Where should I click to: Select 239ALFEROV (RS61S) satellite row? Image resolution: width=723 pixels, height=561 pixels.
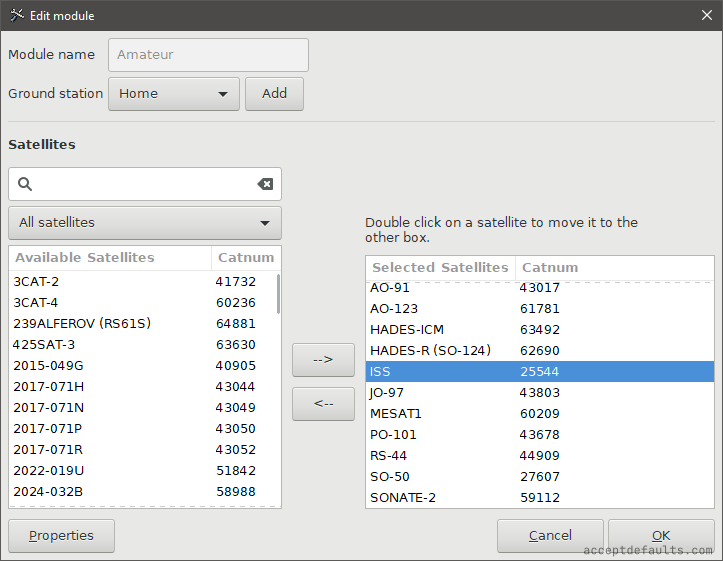(x=110, y=324)
